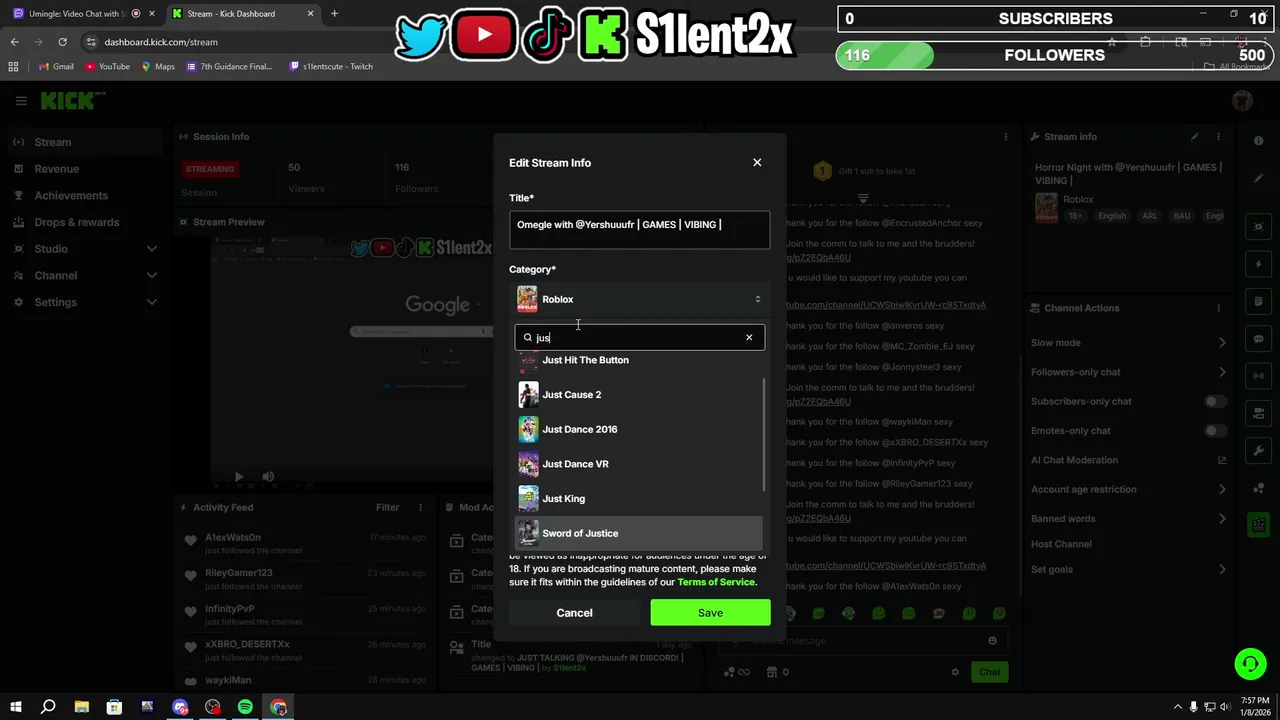Cancel editing stream info
The width and height of the screenshot is (1280, 720).
tap(574, 613)
